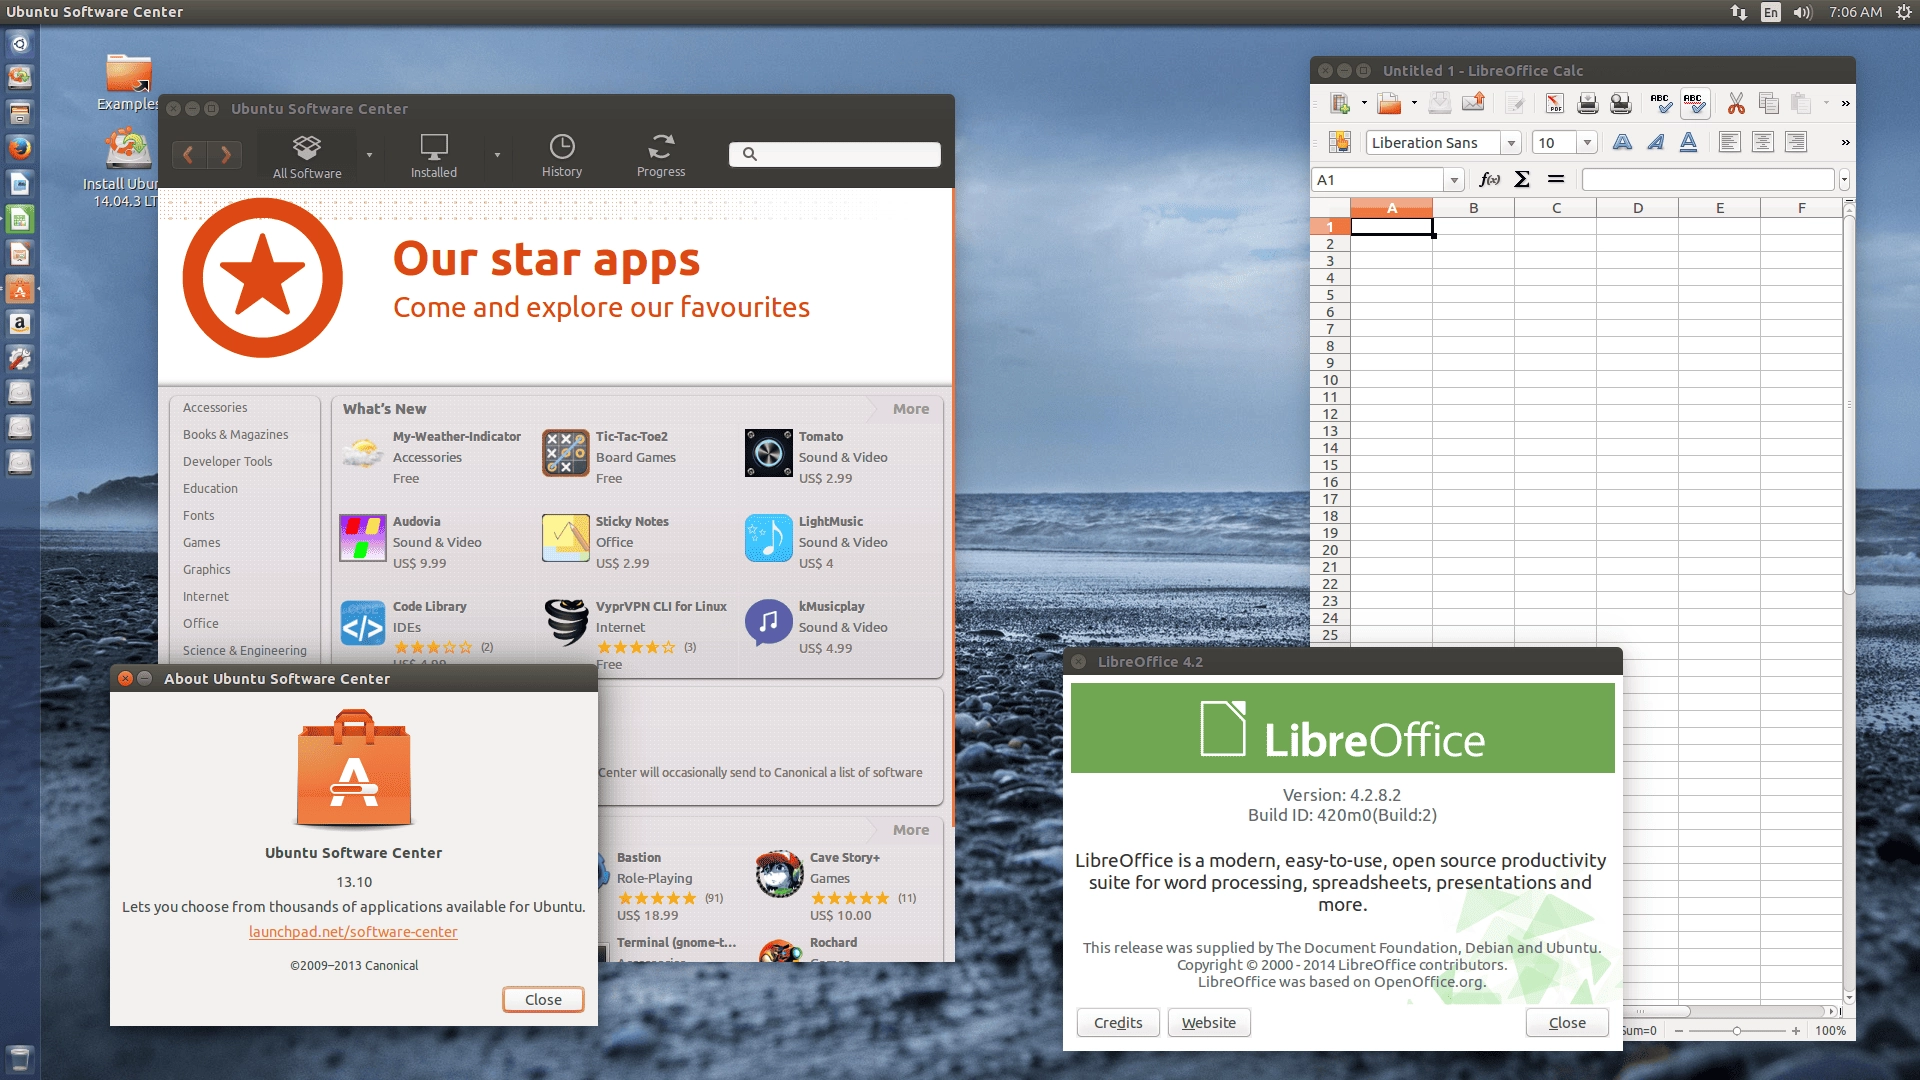Expand the formula input line arrow
Screen dimensions: 1920x1080
[x=1844, y=180]
